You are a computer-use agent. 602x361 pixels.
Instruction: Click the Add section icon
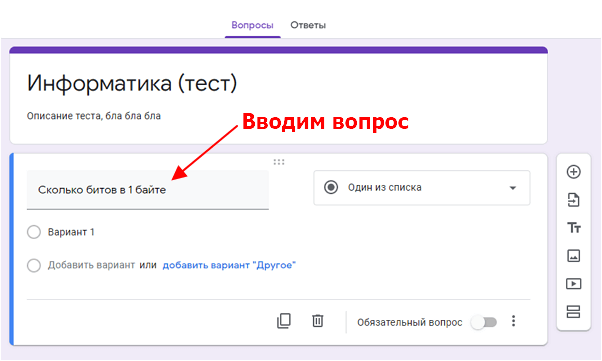pos(573,311)
